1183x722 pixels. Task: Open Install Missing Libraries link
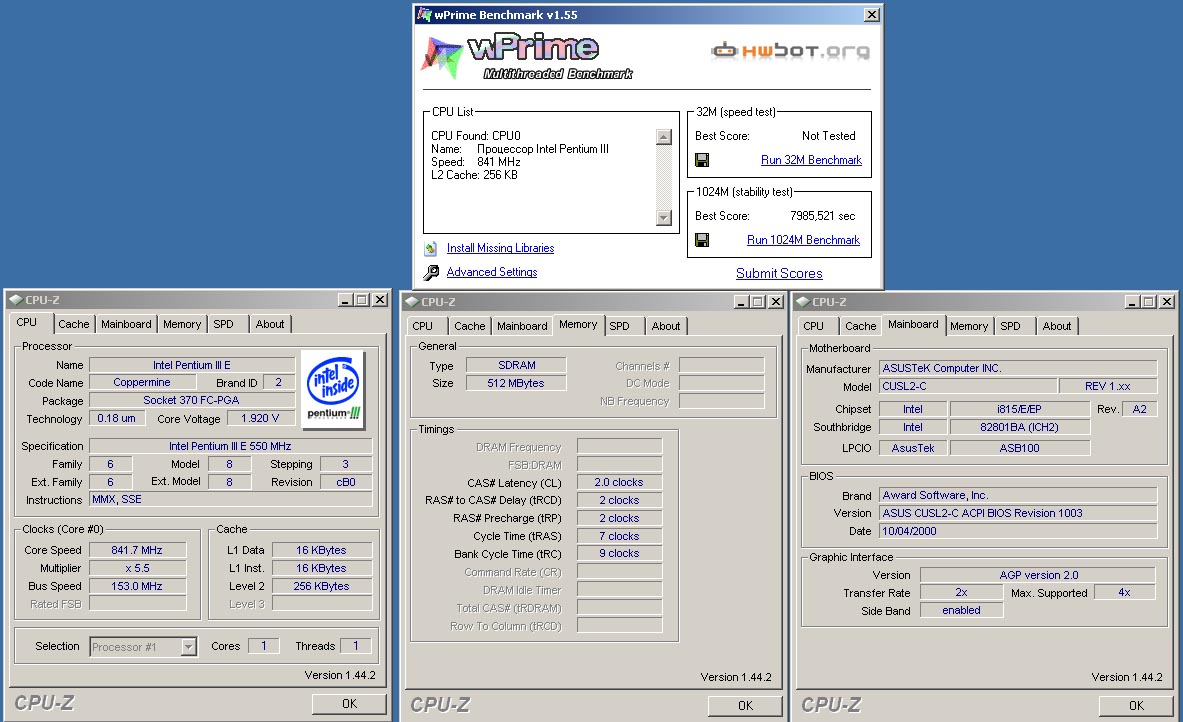[500, 248]
